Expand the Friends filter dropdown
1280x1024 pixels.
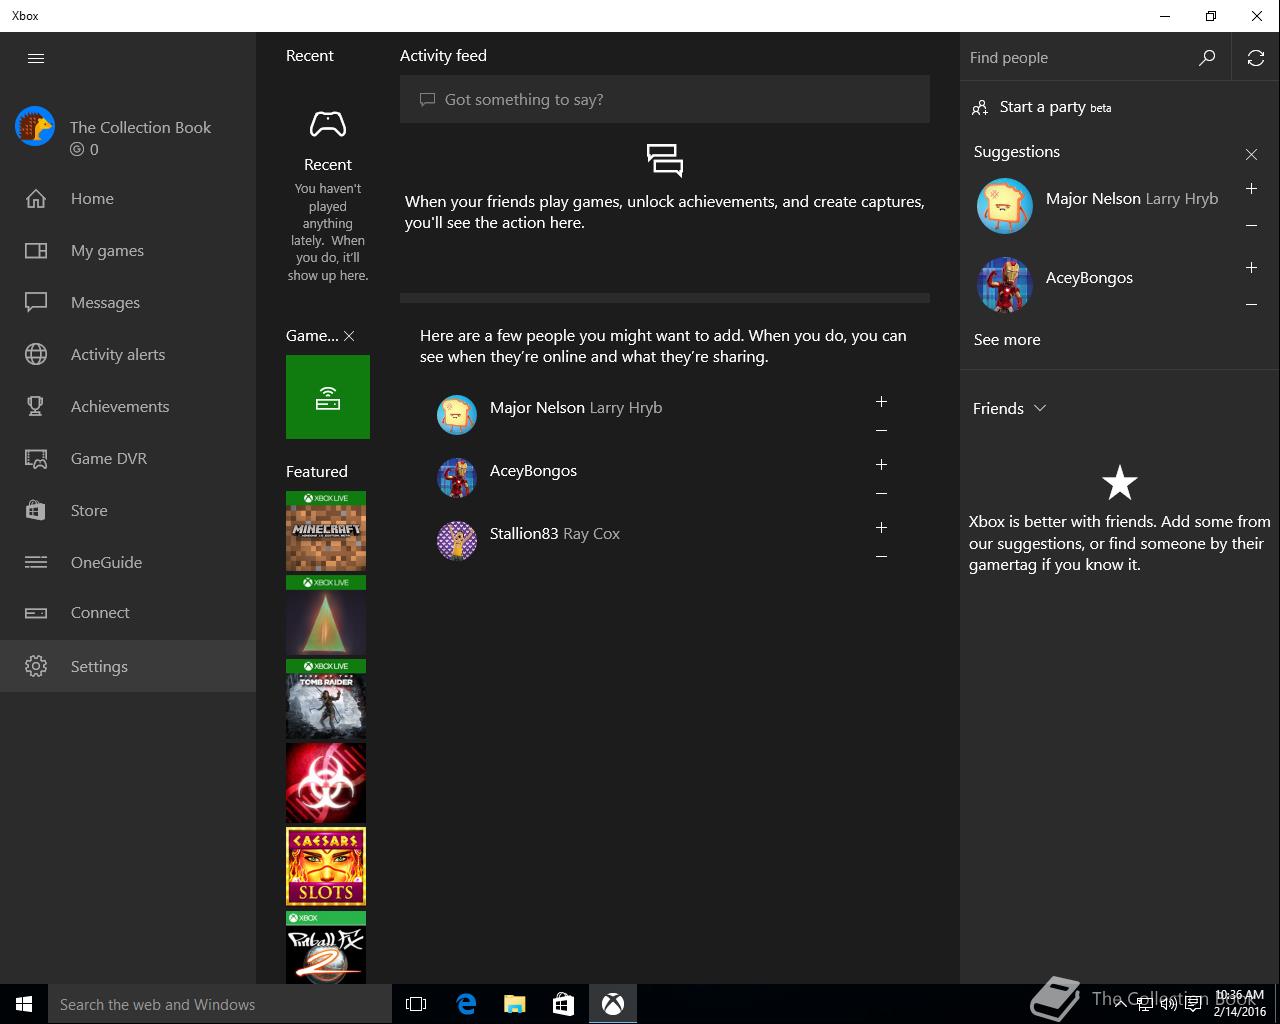(x=1010, y=408)
